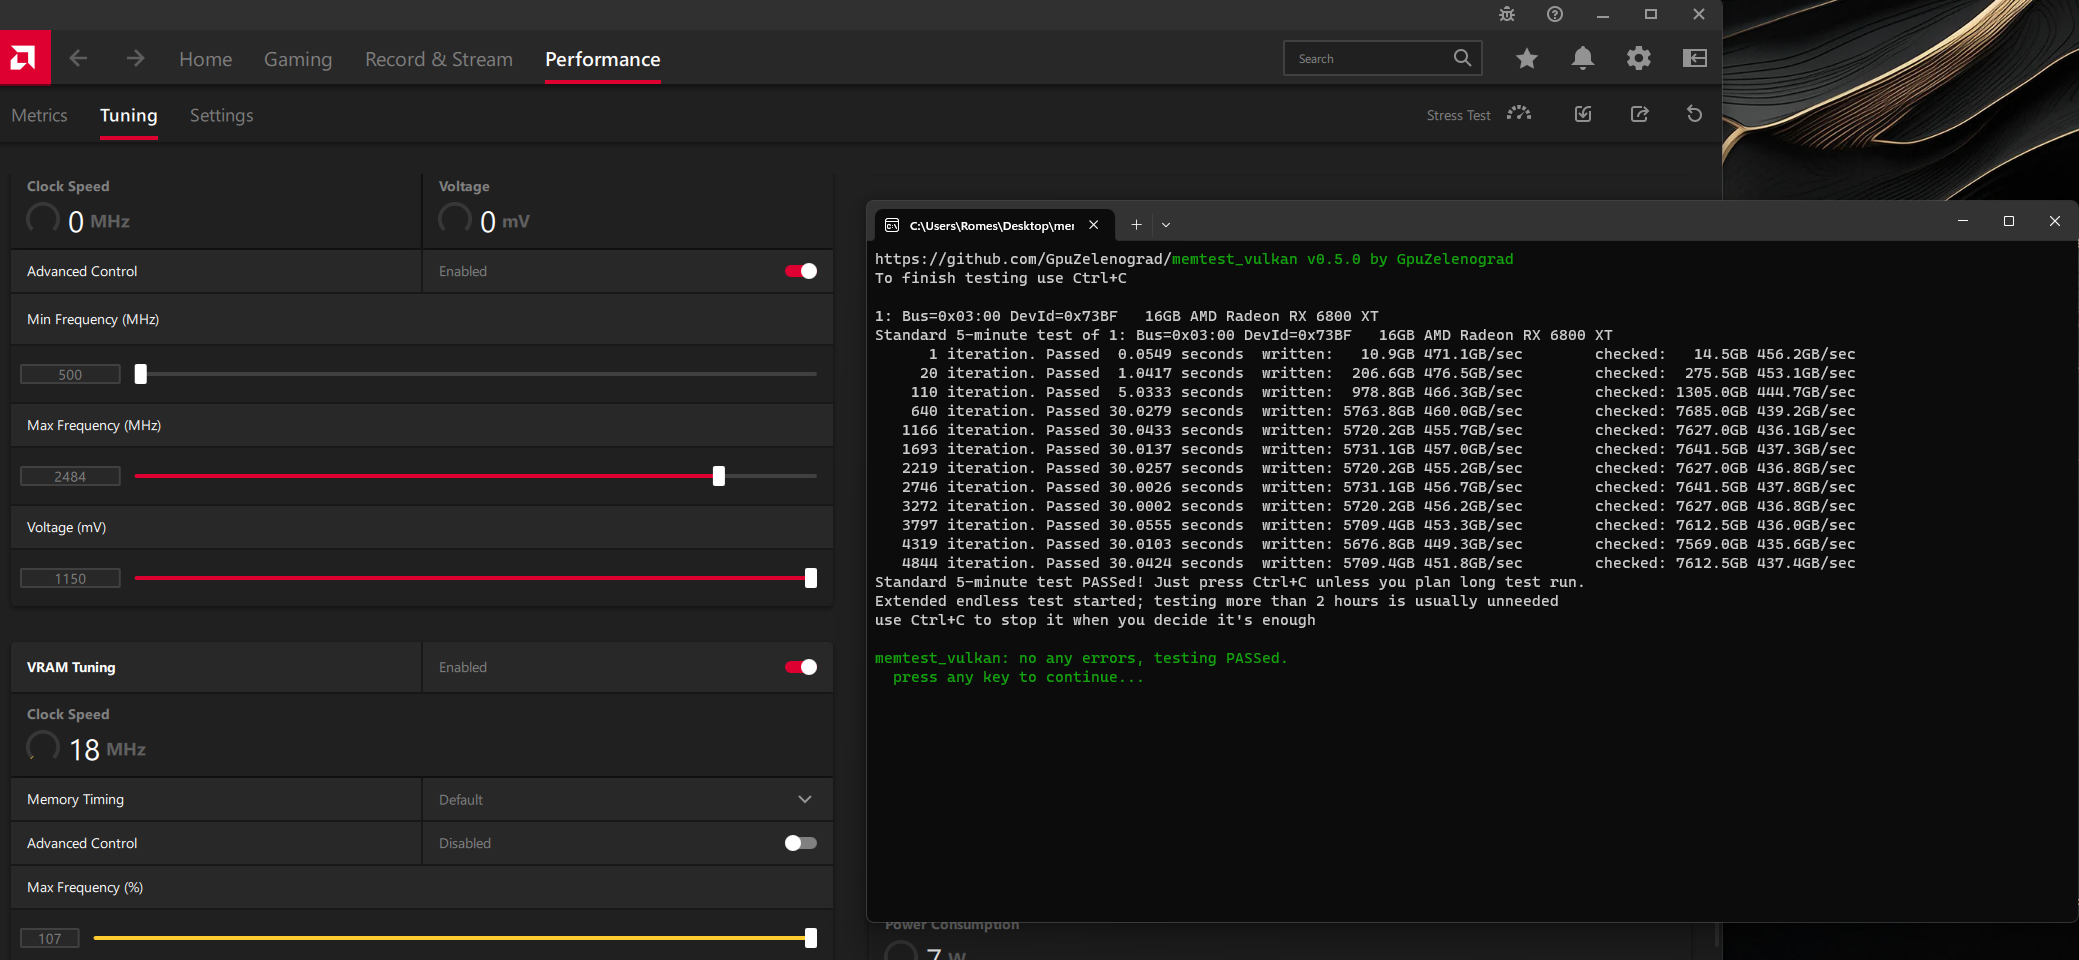Click the export tuning profile icon

[x=1639, y=114]
